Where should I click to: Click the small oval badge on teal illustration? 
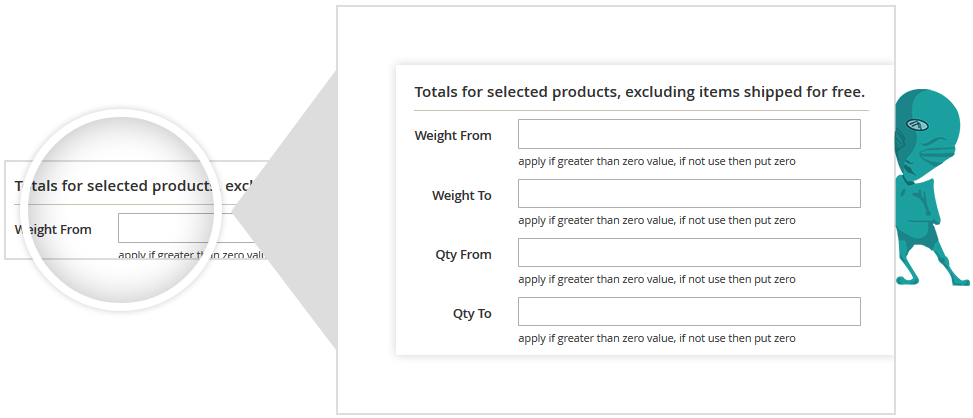912,125
